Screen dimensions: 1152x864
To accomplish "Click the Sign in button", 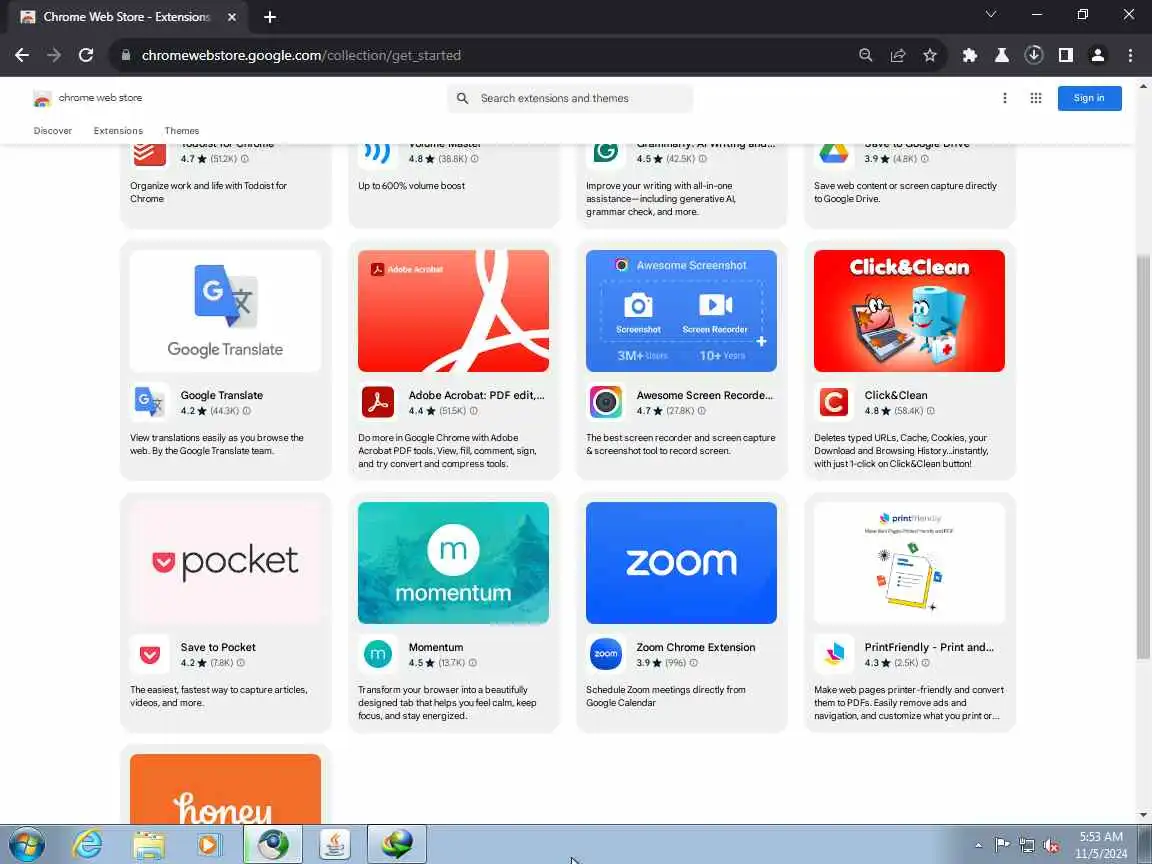I will point(1089,98).
